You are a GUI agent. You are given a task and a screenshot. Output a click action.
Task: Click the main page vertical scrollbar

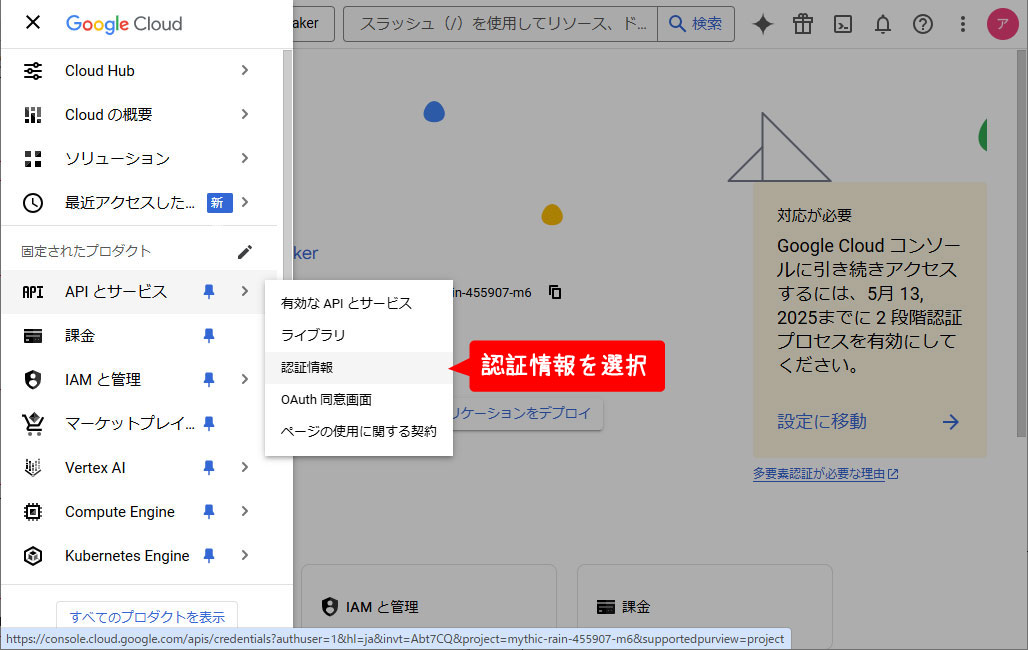1021,243
